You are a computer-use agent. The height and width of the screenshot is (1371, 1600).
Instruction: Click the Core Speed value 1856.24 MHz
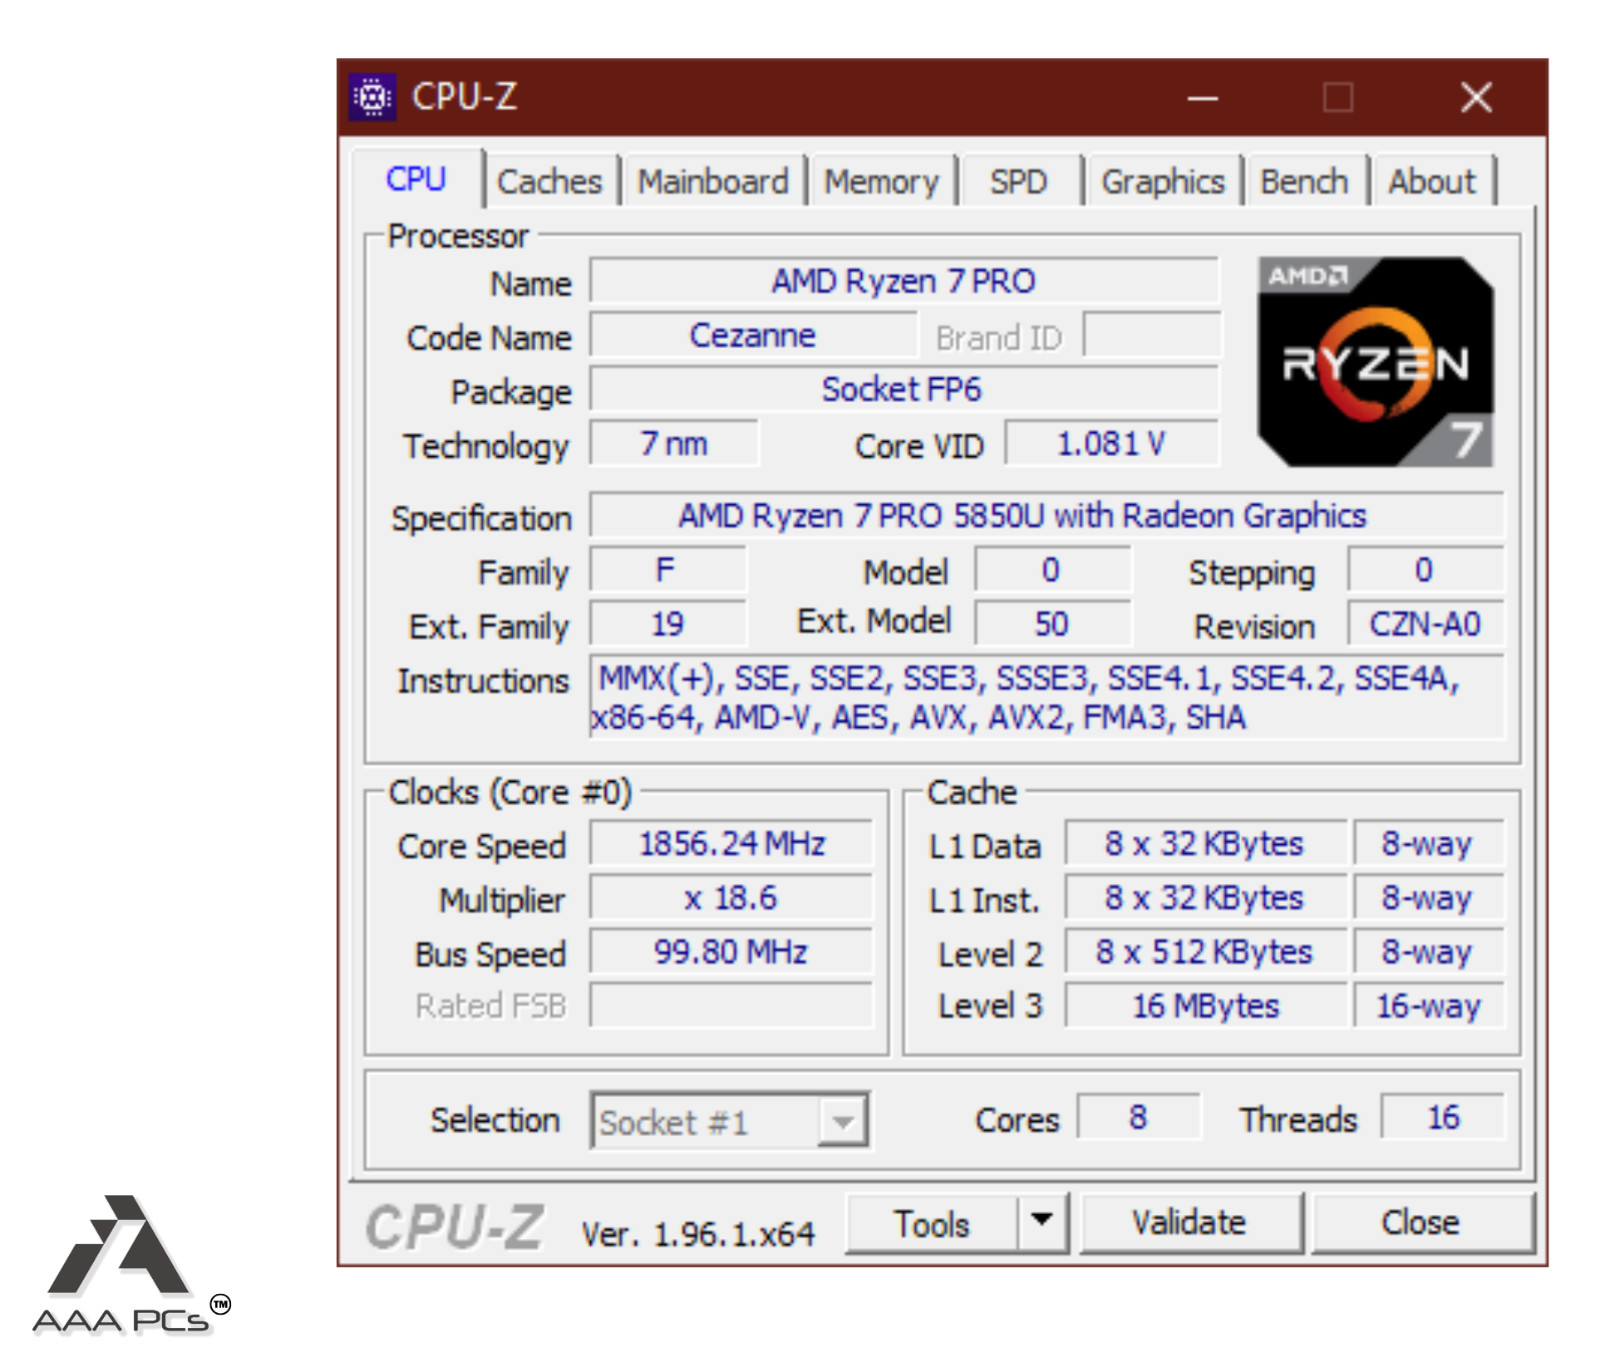pos(731,844)
